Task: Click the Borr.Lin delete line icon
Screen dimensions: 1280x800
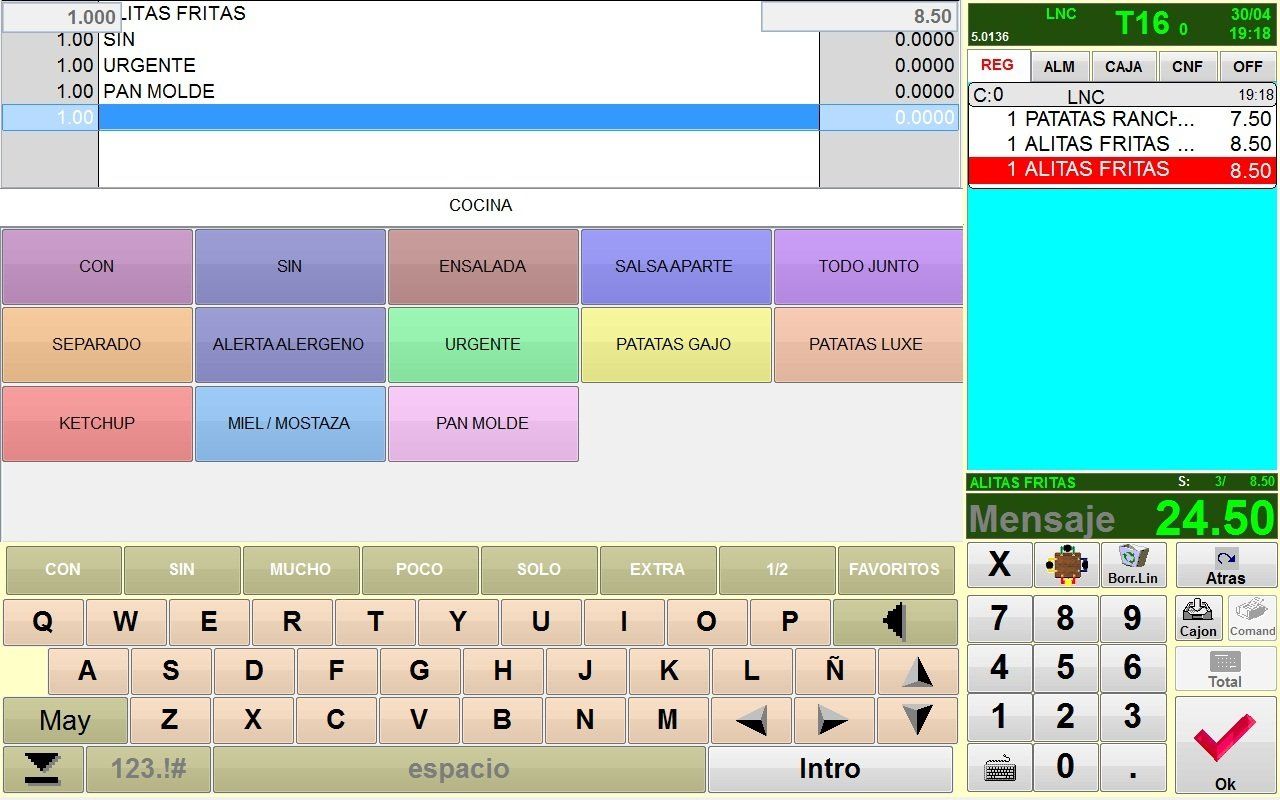Action: [1133, 566]
